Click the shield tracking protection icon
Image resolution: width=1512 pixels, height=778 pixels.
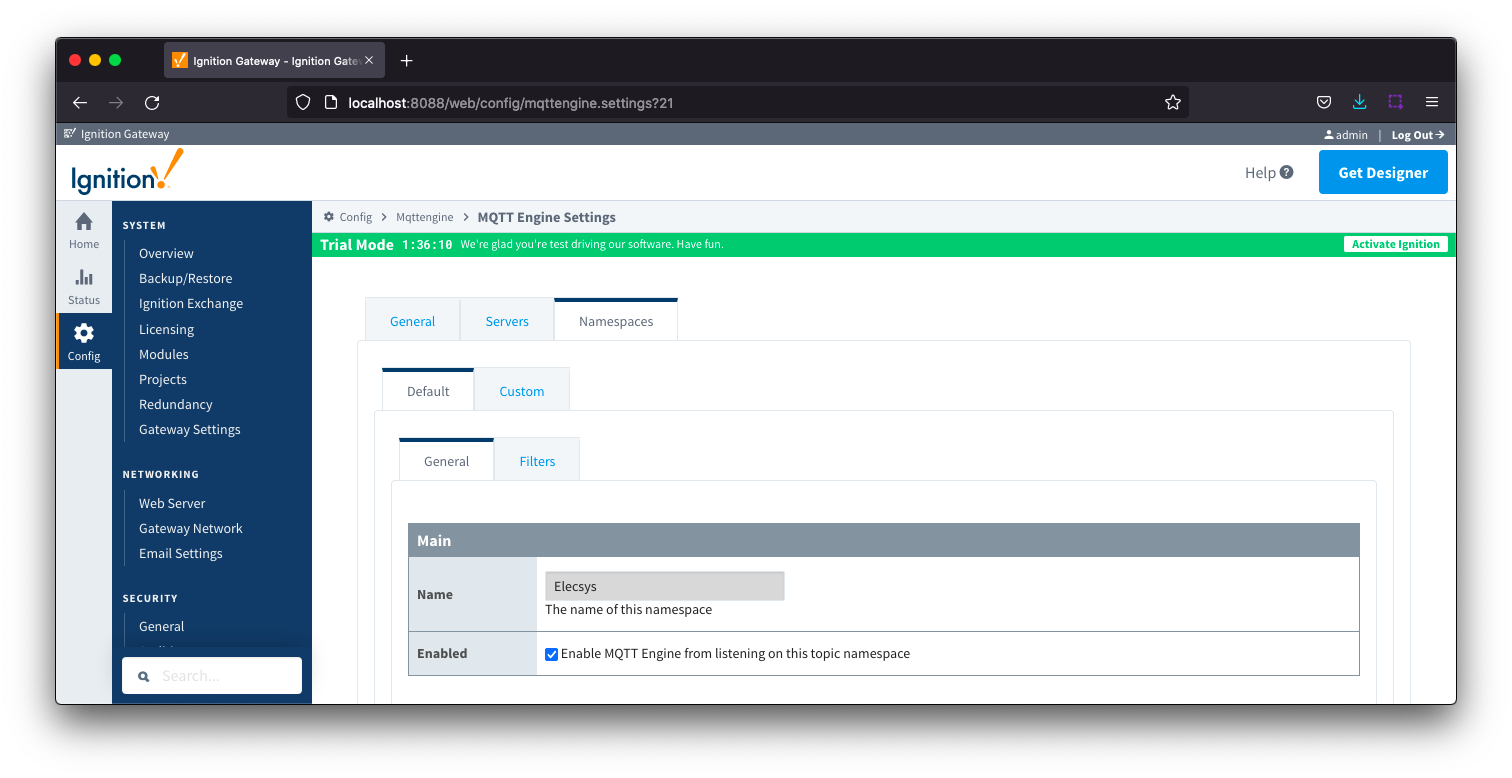pyautogui.click(x=303, y=102)
